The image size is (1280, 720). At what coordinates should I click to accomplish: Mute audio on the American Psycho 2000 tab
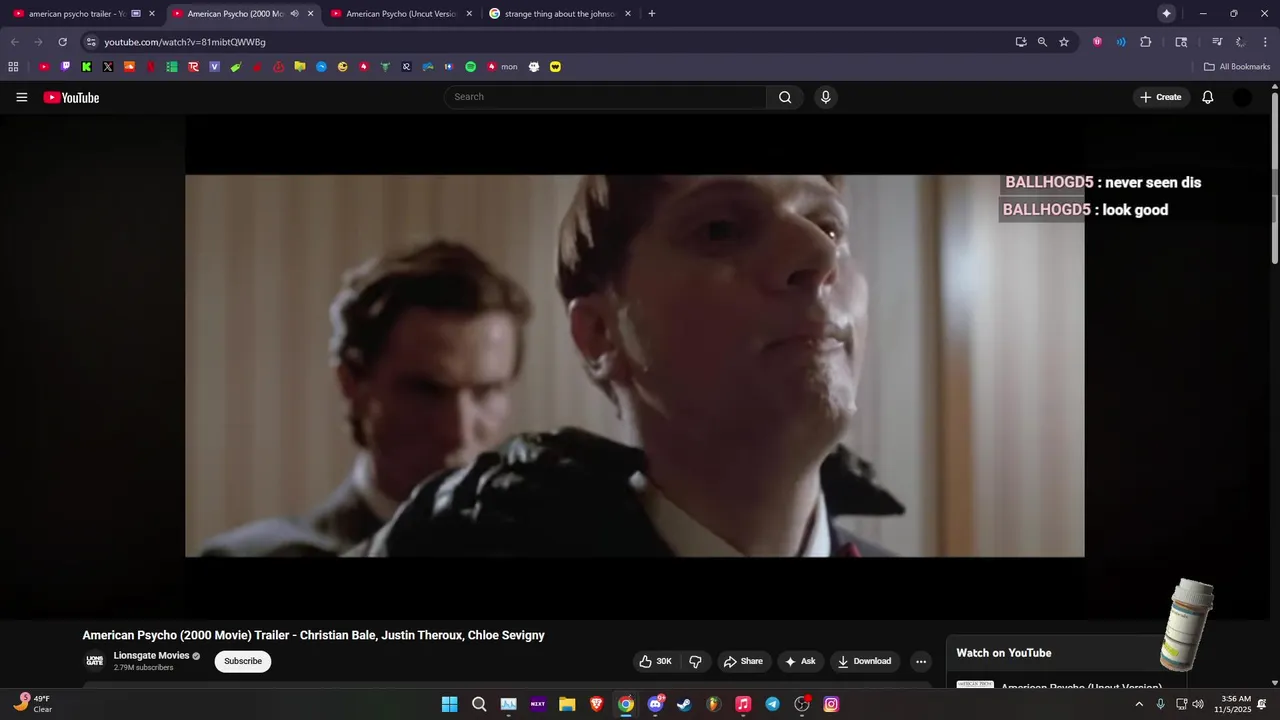click(294, 14)
